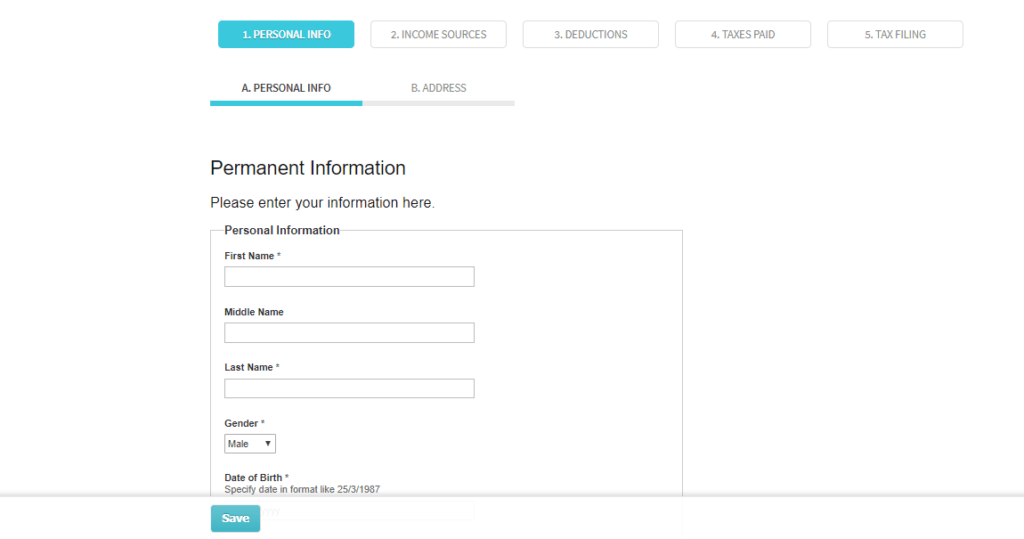Click the Gender field label
This screenshot has width=1024, height=539.
coord(241,424)
